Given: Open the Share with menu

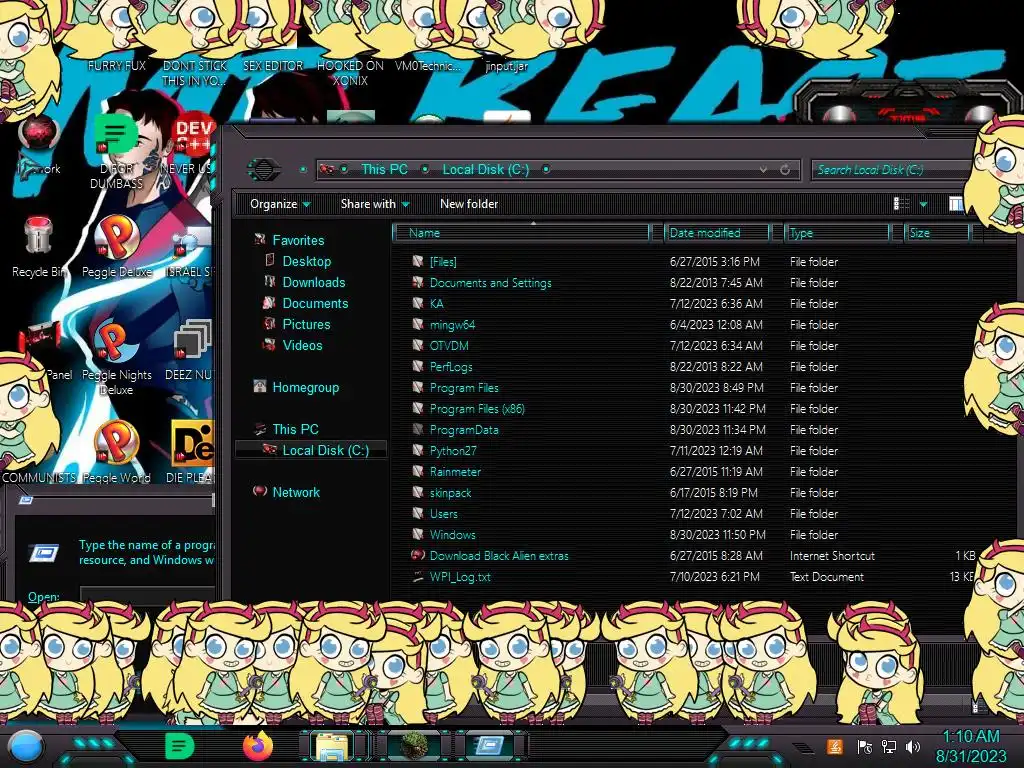Looking at the screenshot, I should [x=375, y=204].
